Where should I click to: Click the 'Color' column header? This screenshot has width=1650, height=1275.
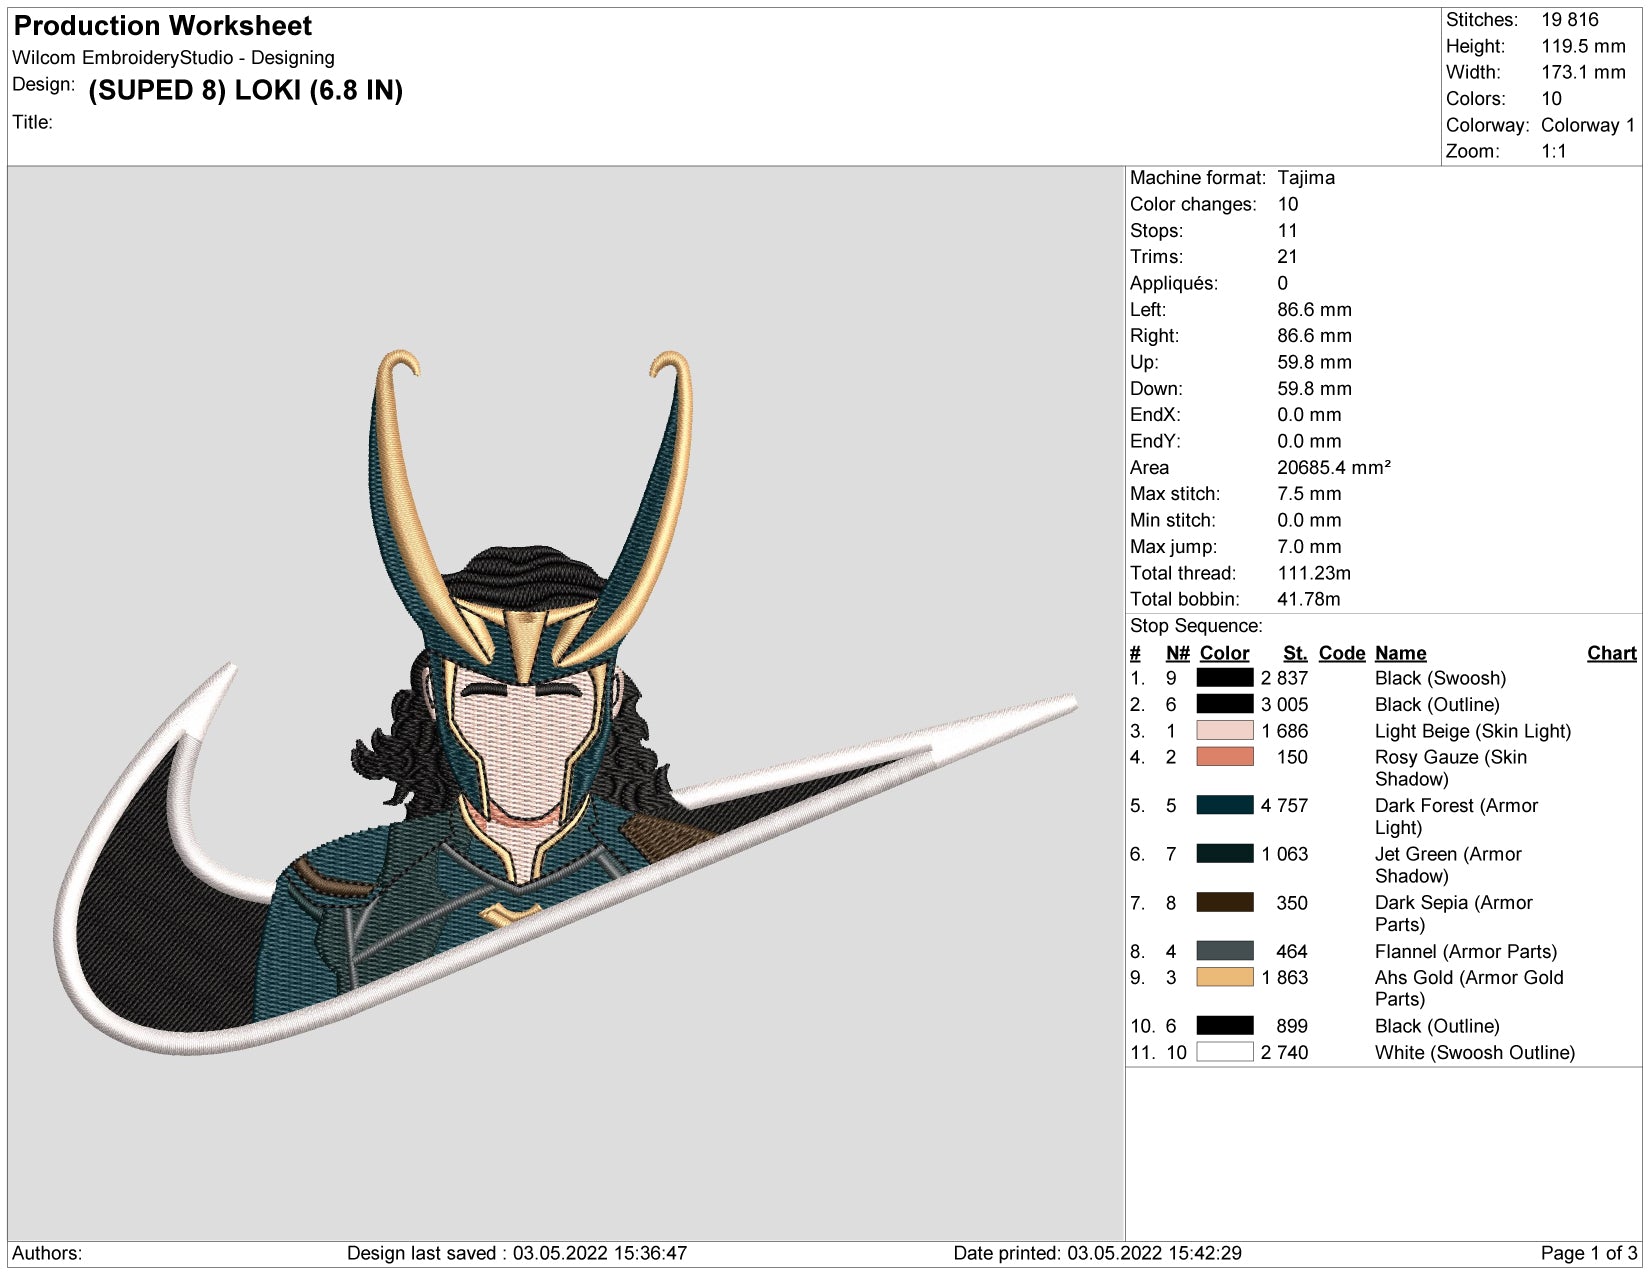[x=1224, y=653]
